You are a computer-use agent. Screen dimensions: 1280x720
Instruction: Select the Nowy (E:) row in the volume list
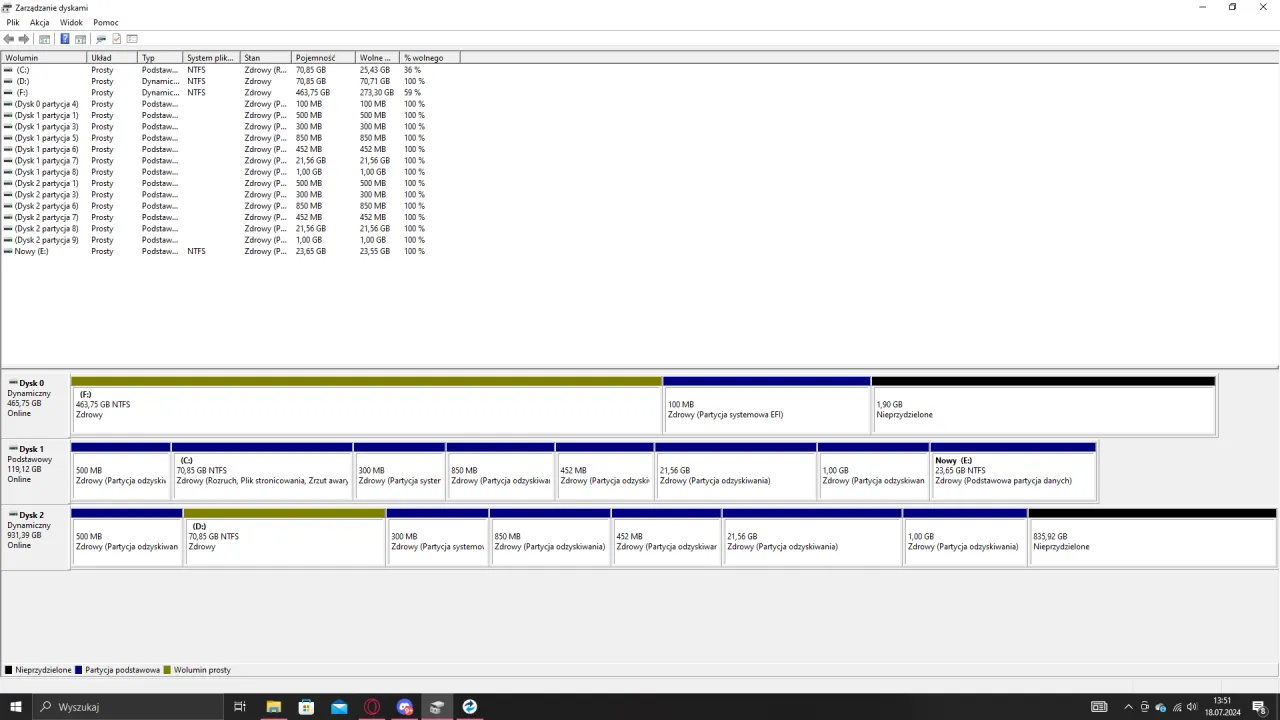32,251
